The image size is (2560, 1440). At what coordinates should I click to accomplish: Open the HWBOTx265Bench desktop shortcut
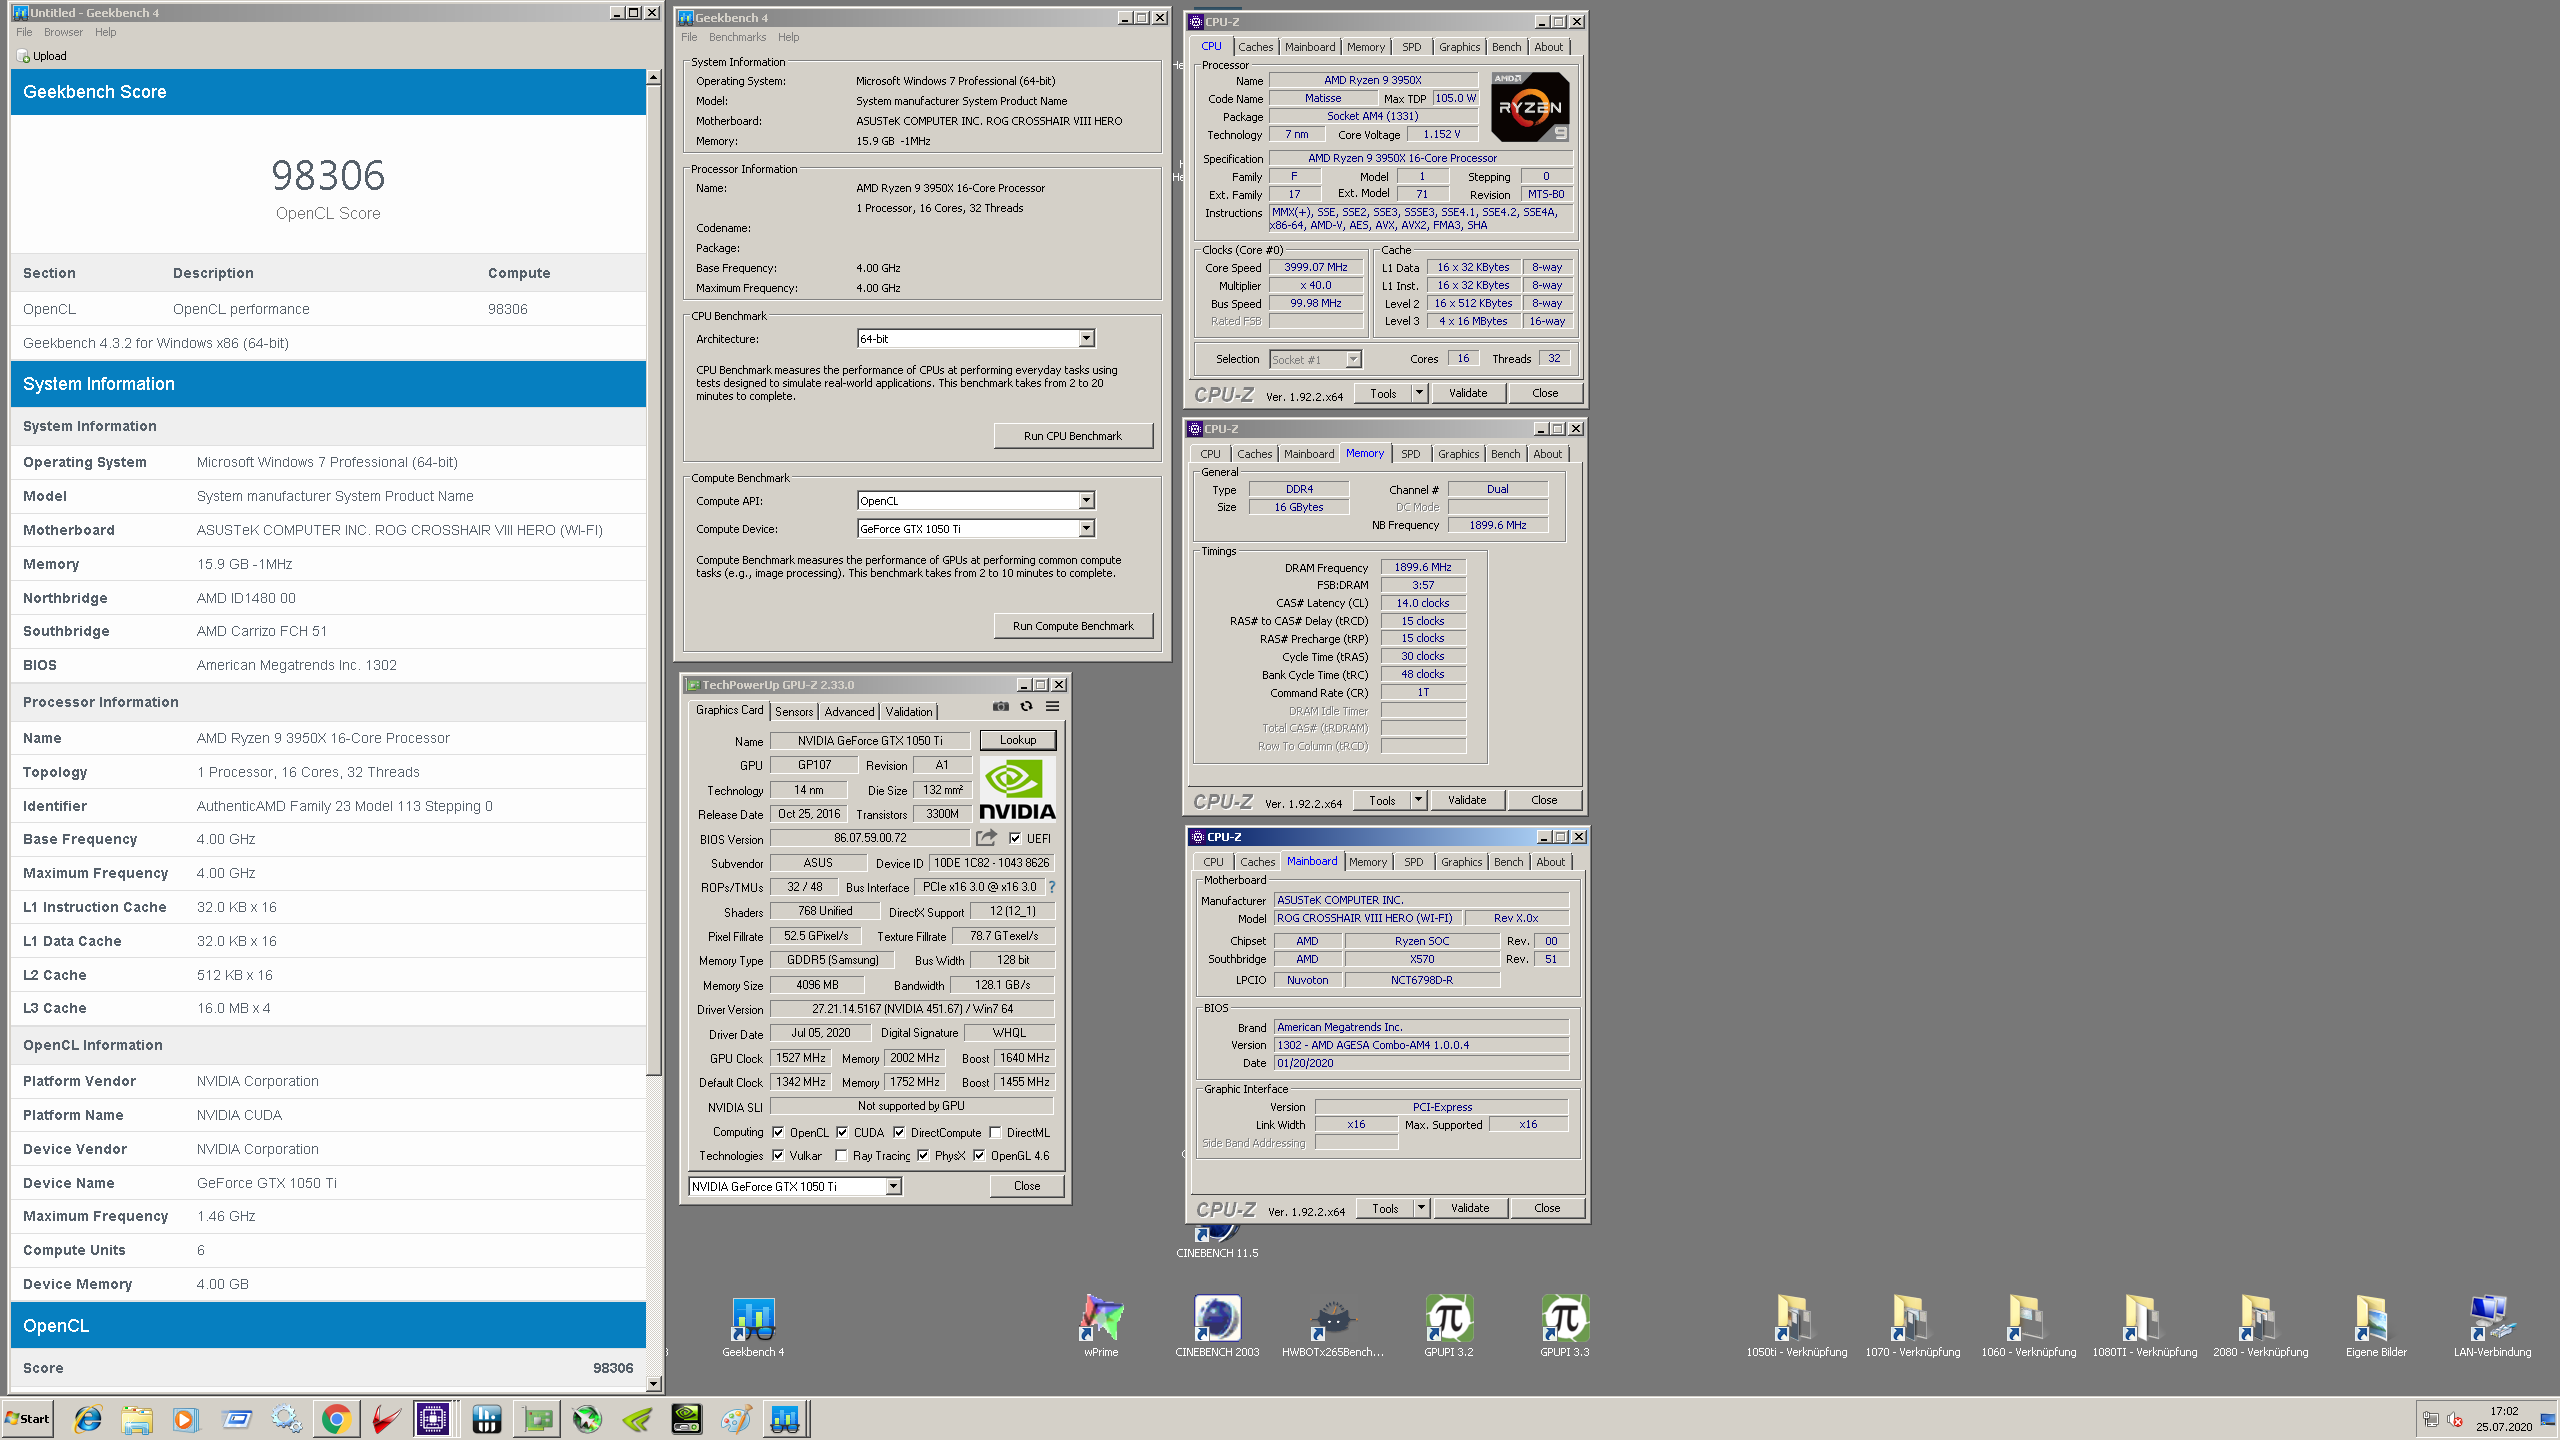[1333, 1327]
